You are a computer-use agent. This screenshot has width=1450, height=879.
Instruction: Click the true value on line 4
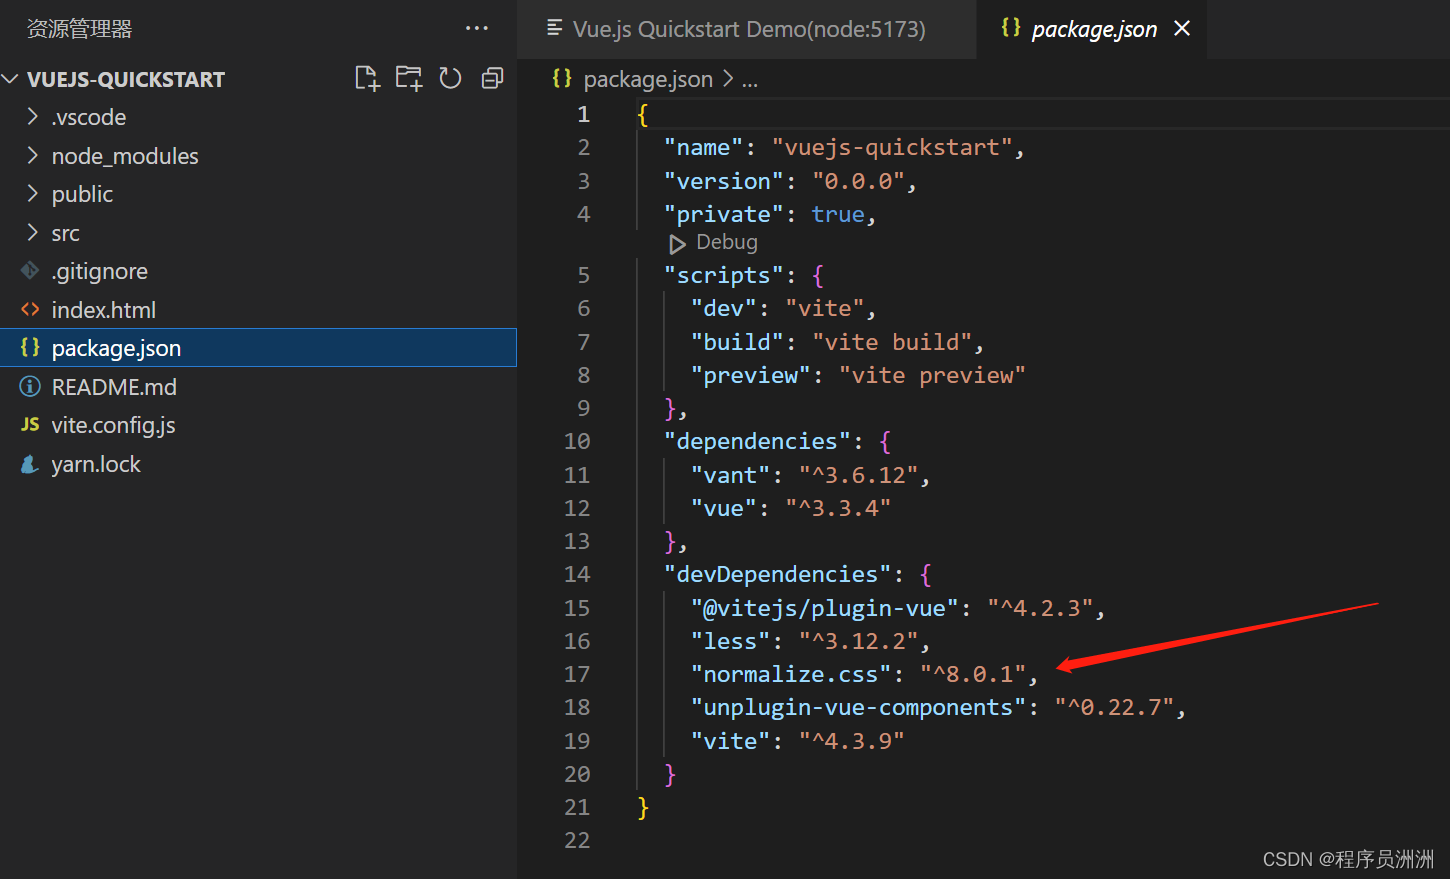pos(838,214)
